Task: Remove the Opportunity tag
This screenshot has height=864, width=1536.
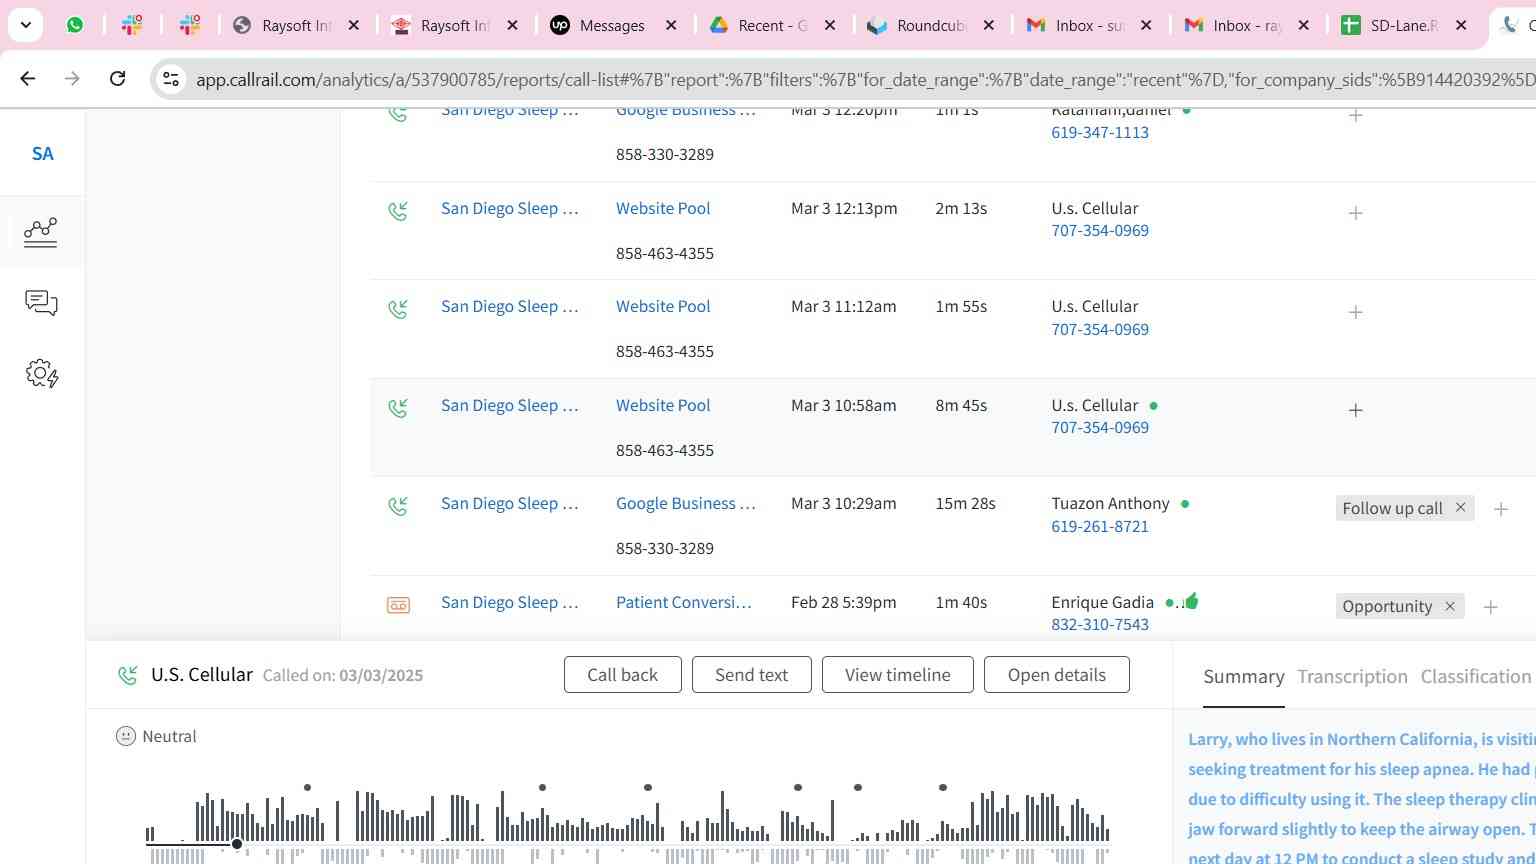Action: click(1450, 606)
